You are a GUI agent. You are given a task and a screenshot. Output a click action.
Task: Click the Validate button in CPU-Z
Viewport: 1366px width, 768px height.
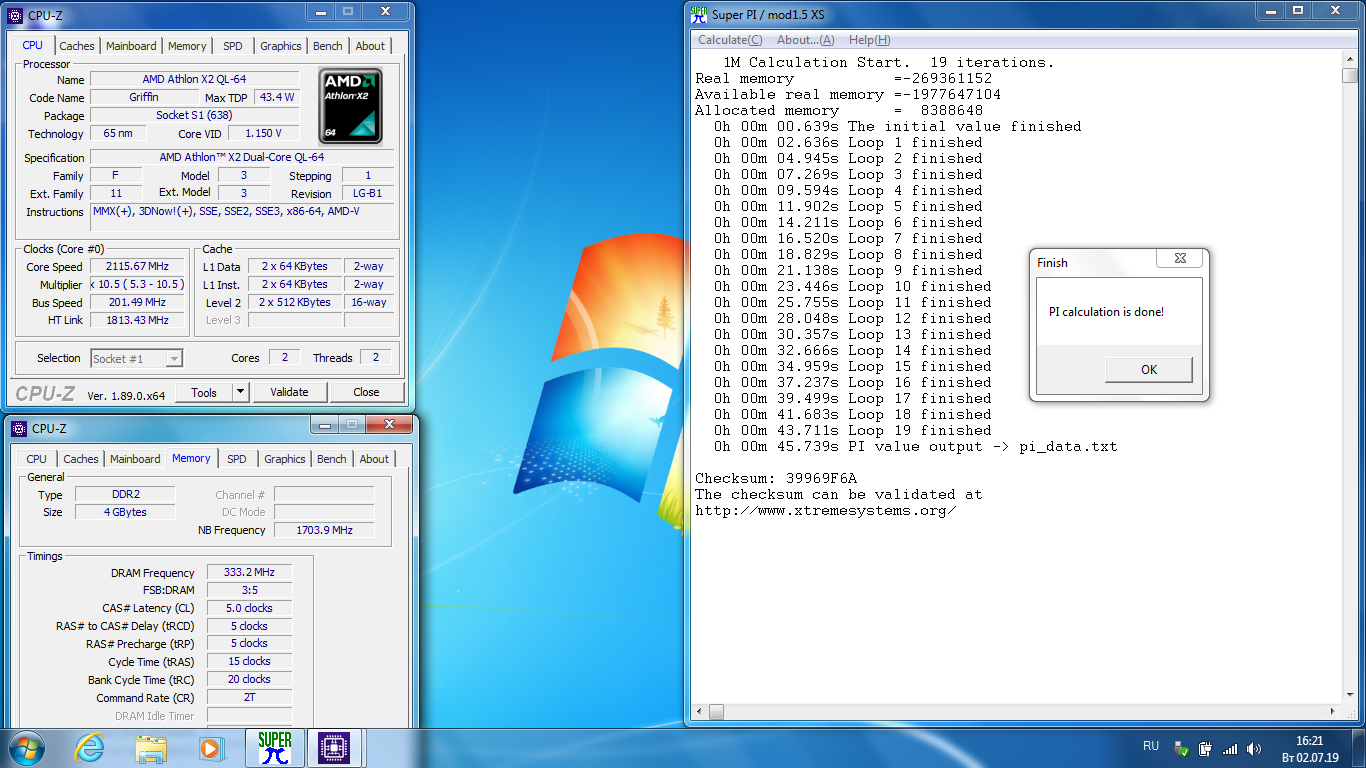coord(289,392)
